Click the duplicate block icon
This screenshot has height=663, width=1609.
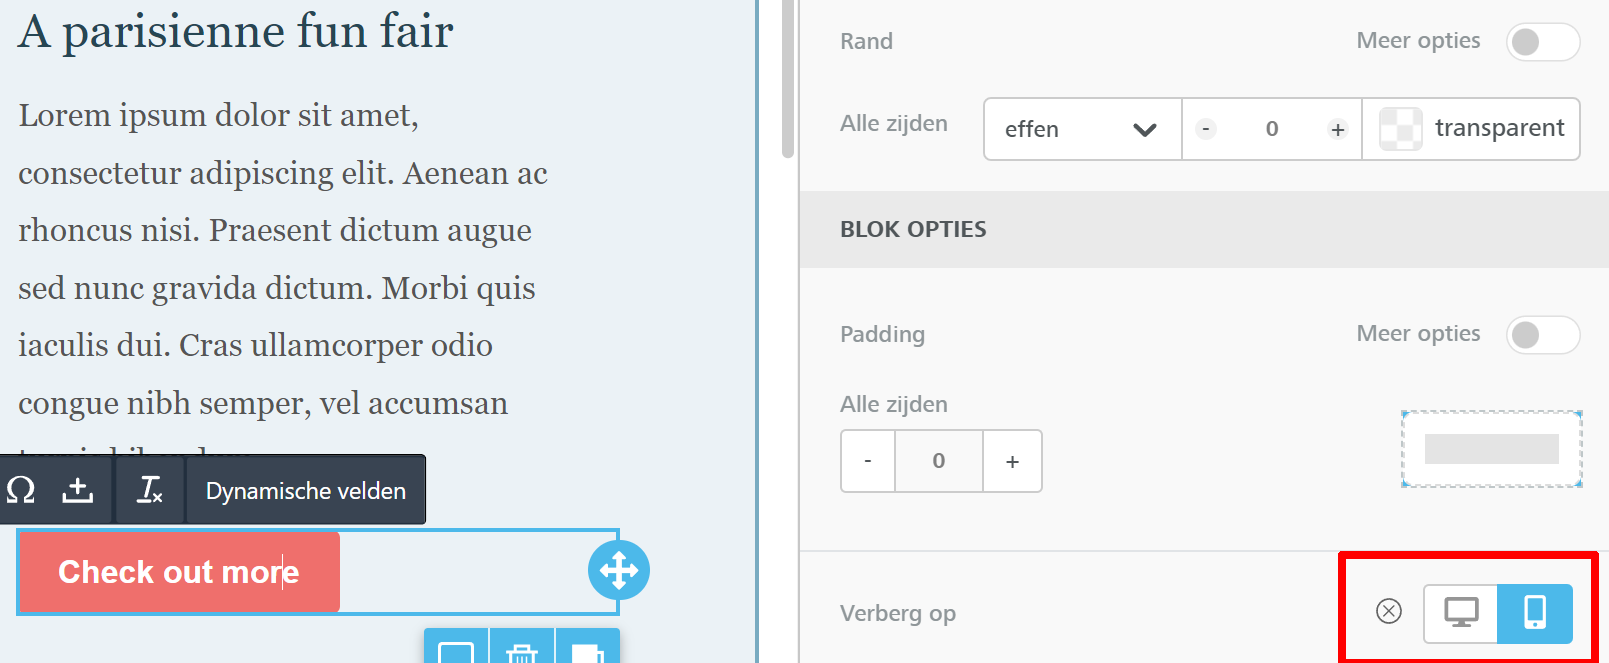click(x=587, y=651)
